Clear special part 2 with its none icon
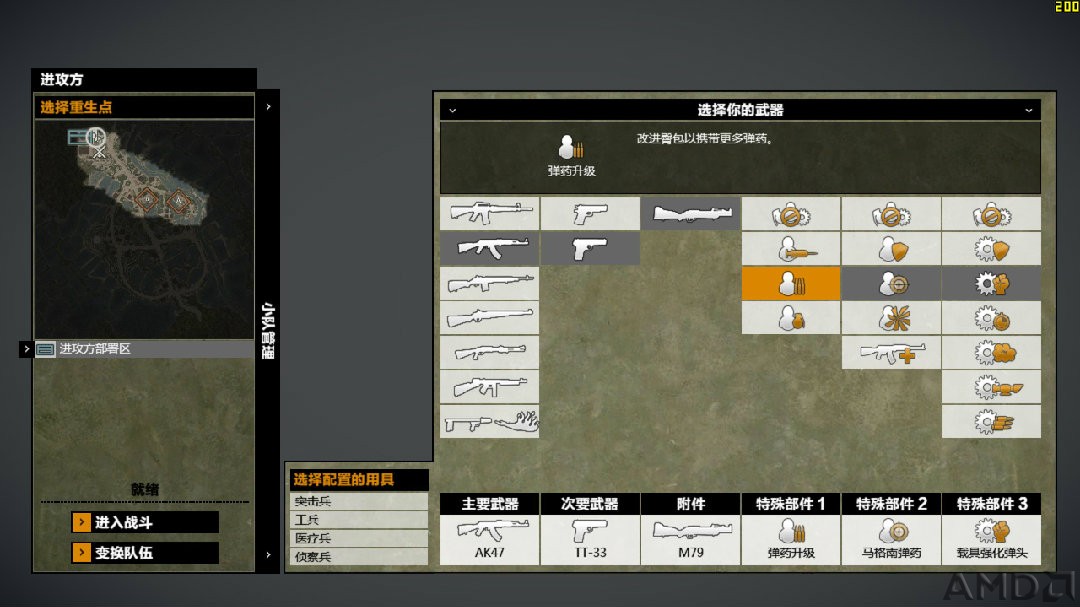The image size is (1080, 607). pyautogui.click(x=891, y=213)
